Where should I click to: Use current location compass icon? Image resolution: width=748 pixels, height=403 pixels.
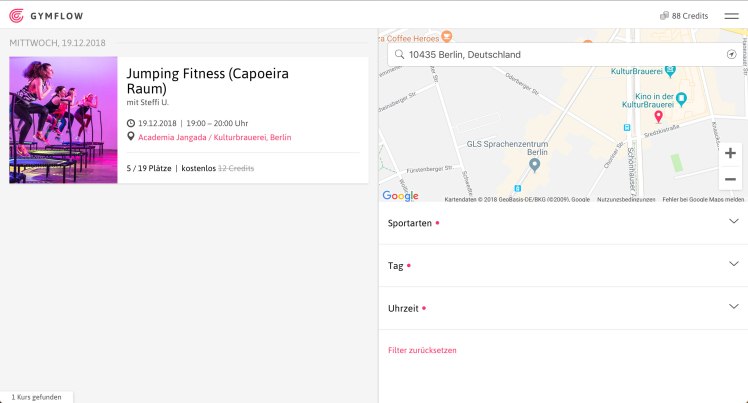(731, 54)
